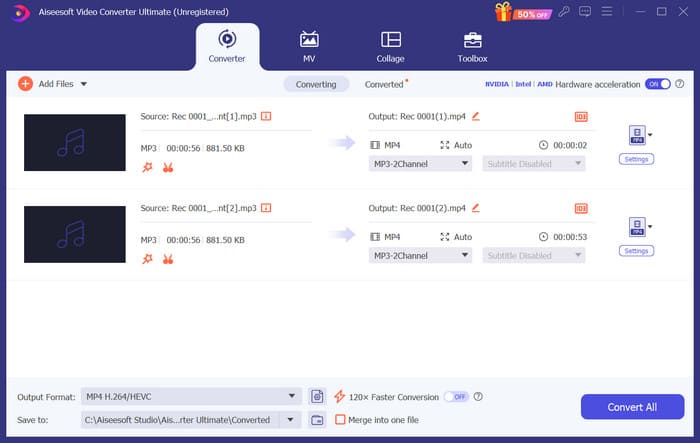Edit ID3 metadata for Rec 0001(2).mp4

(x=581, y=209)
